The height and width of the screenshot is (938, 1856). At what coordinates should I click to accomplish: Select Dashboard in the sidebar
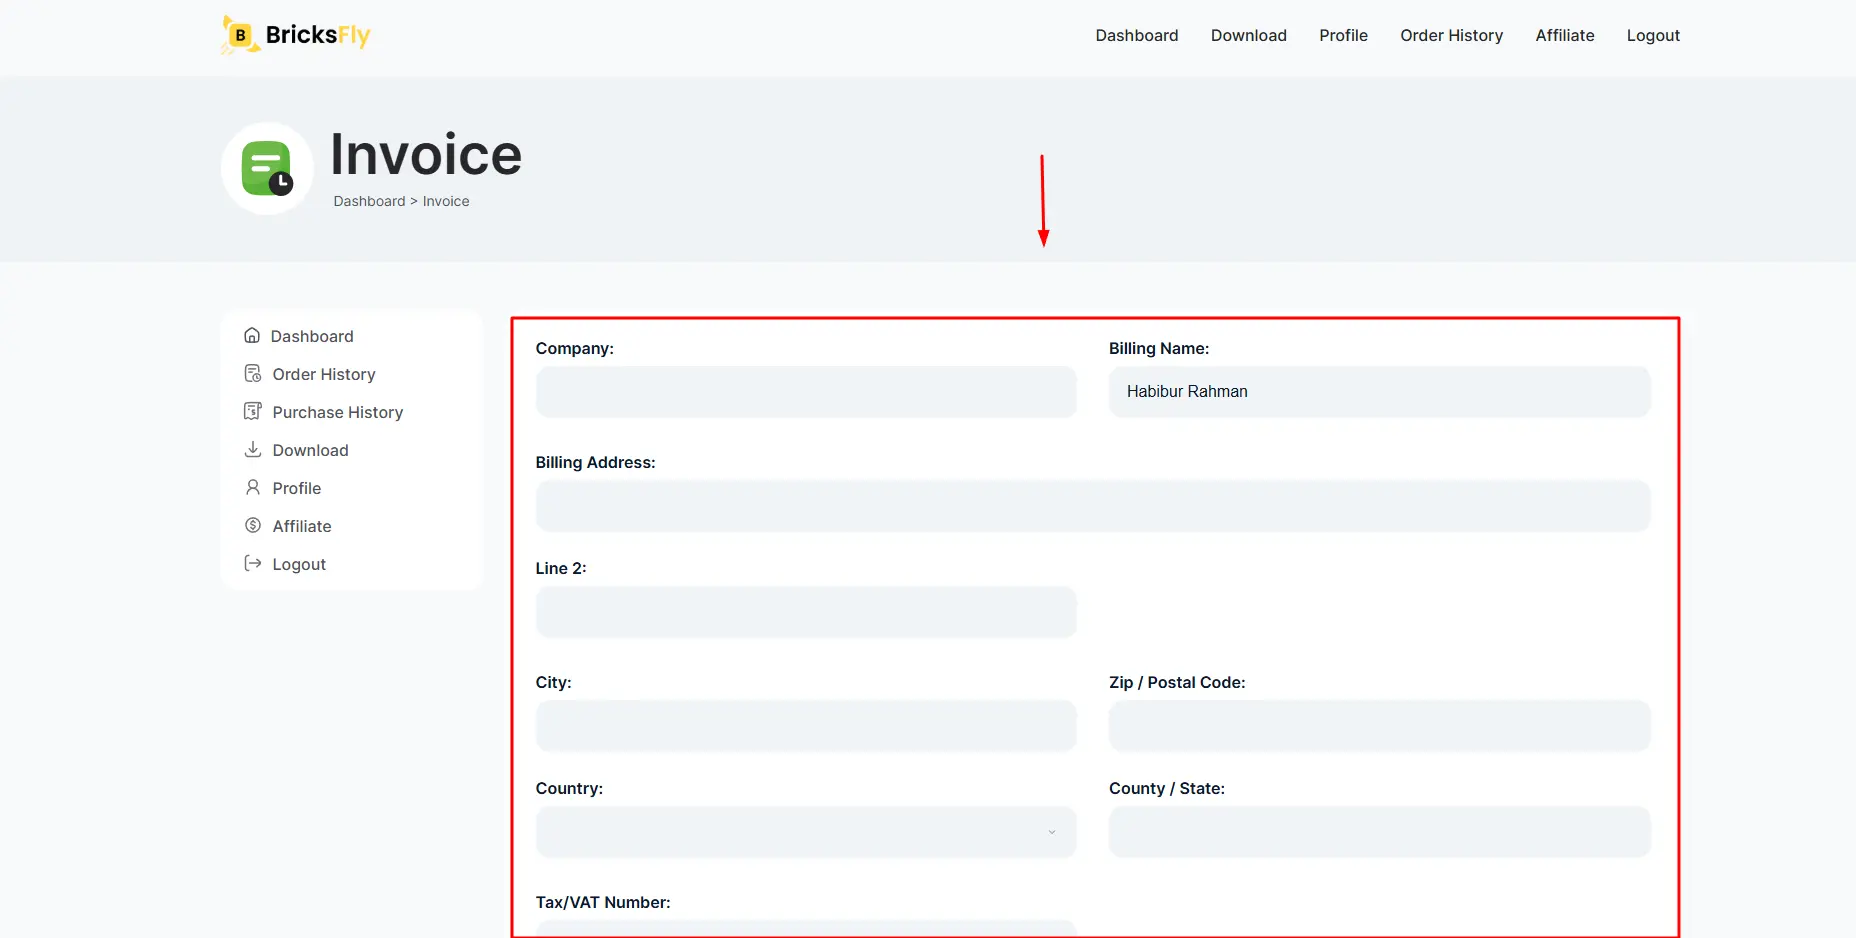(x=312, y=336)
